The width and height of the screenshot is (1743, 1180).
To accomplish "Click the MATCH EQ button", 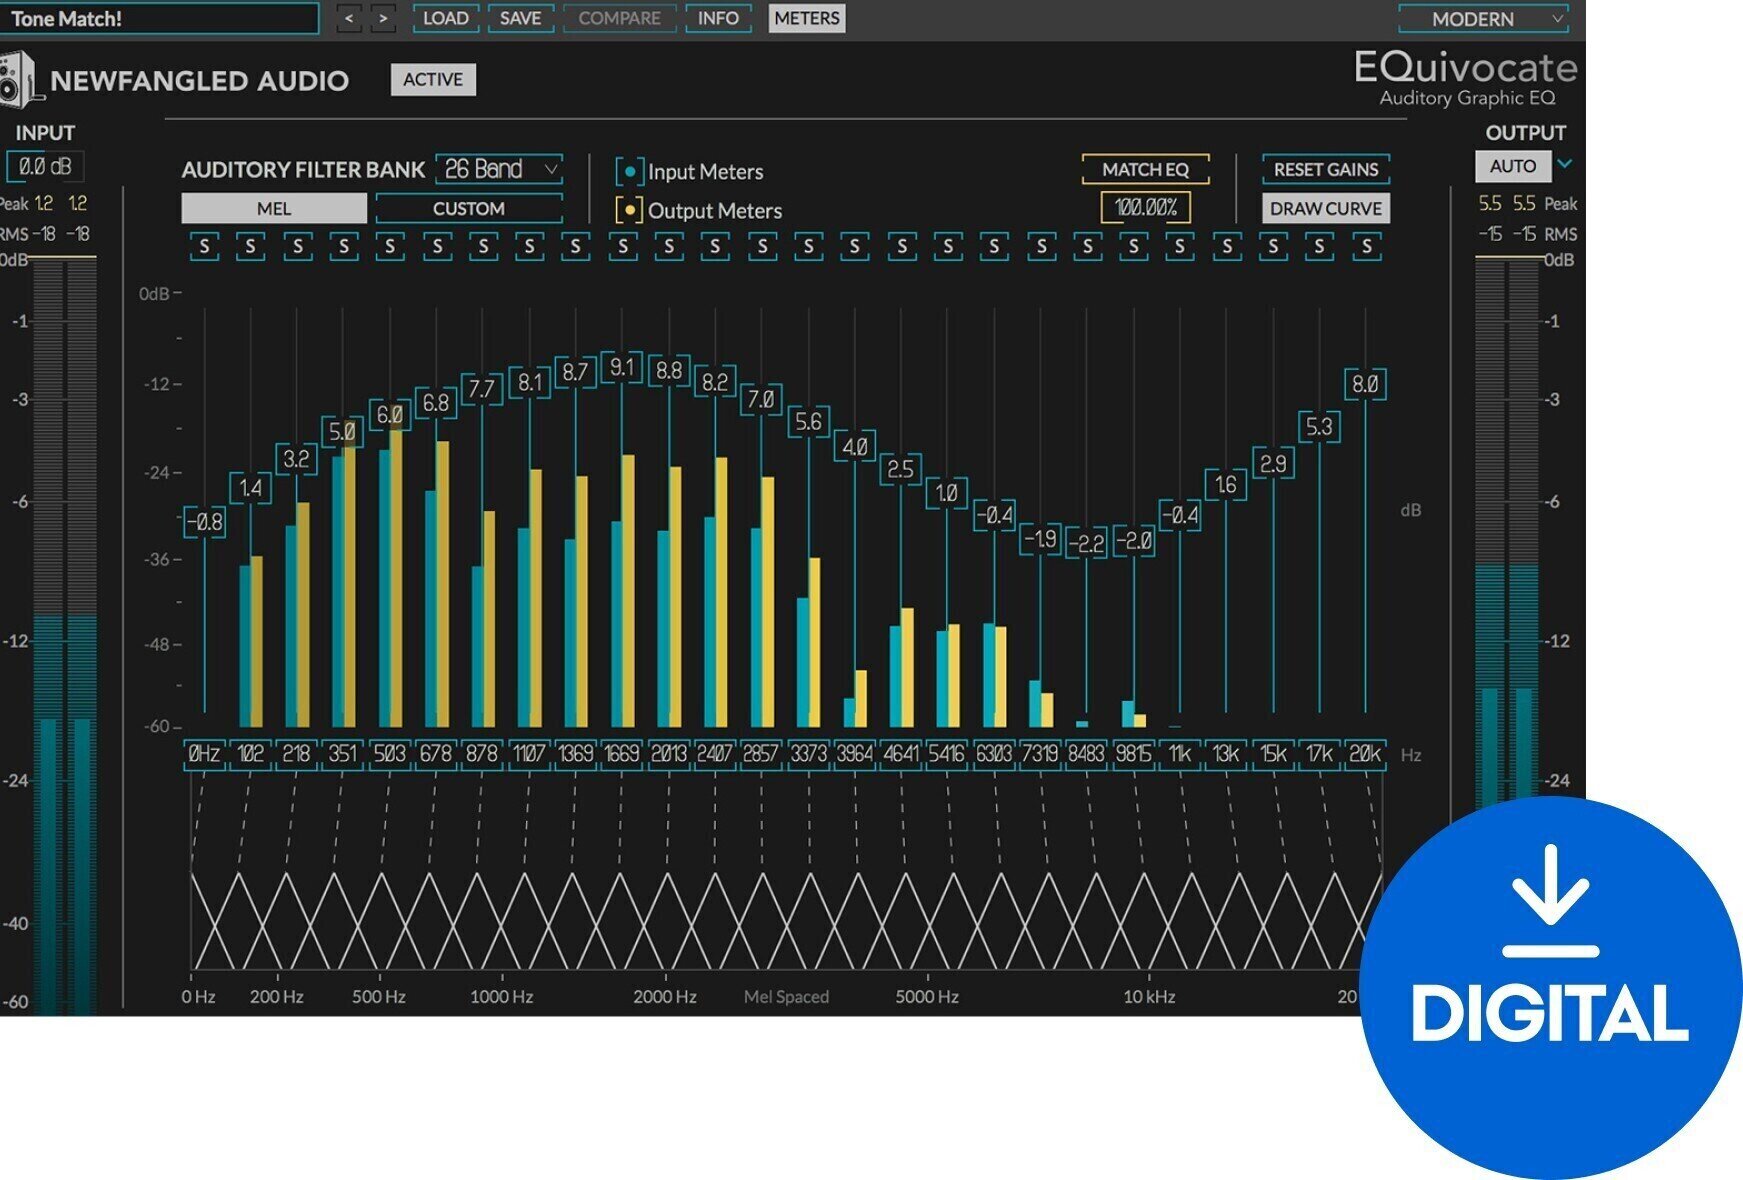I will coord(1147,169).
